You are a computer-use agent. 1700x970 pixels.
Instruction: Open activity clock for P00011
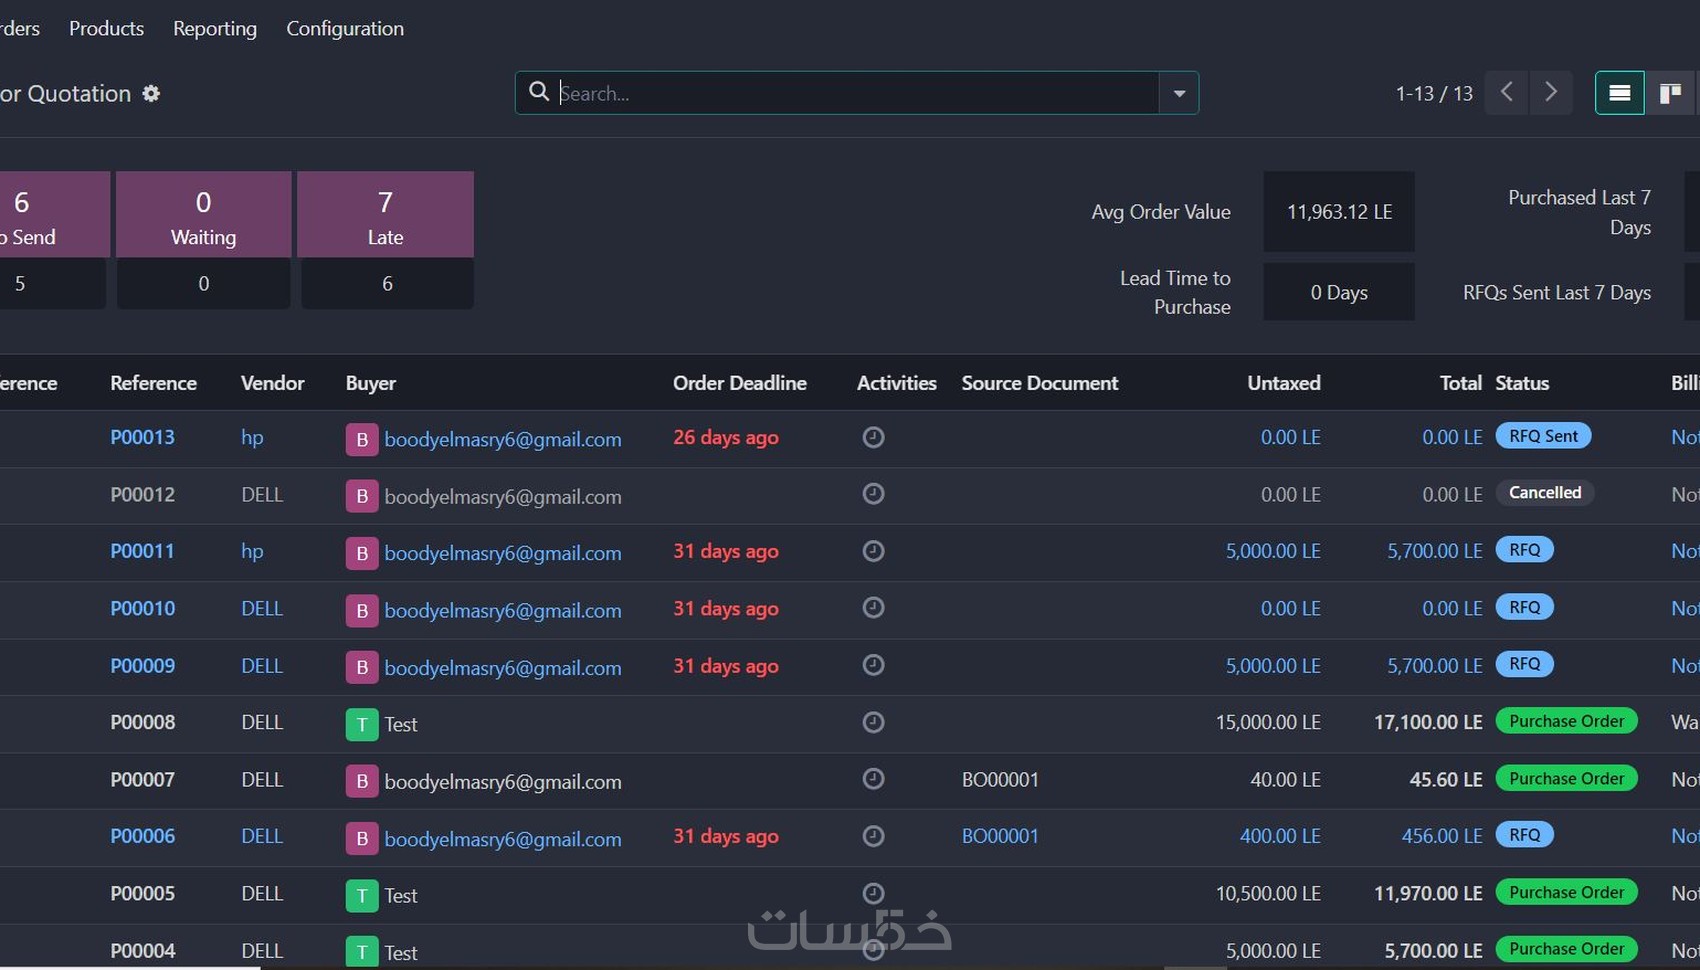pyautogui.click(x=873, y=551)
